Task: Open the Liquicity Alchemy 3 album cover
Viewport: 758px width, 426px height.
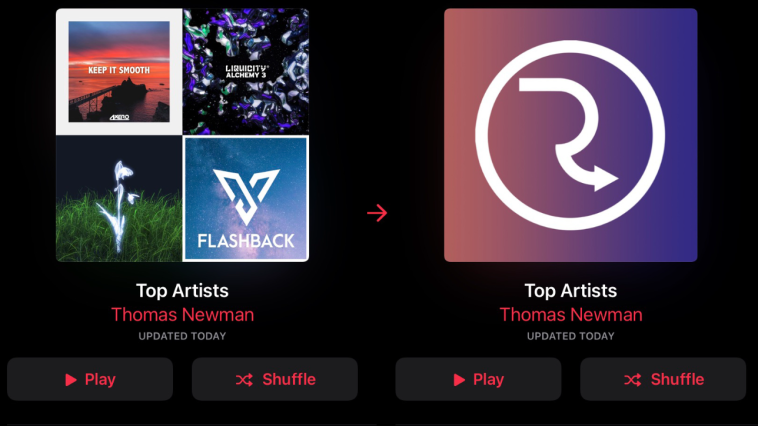Action: coord(246,72)
